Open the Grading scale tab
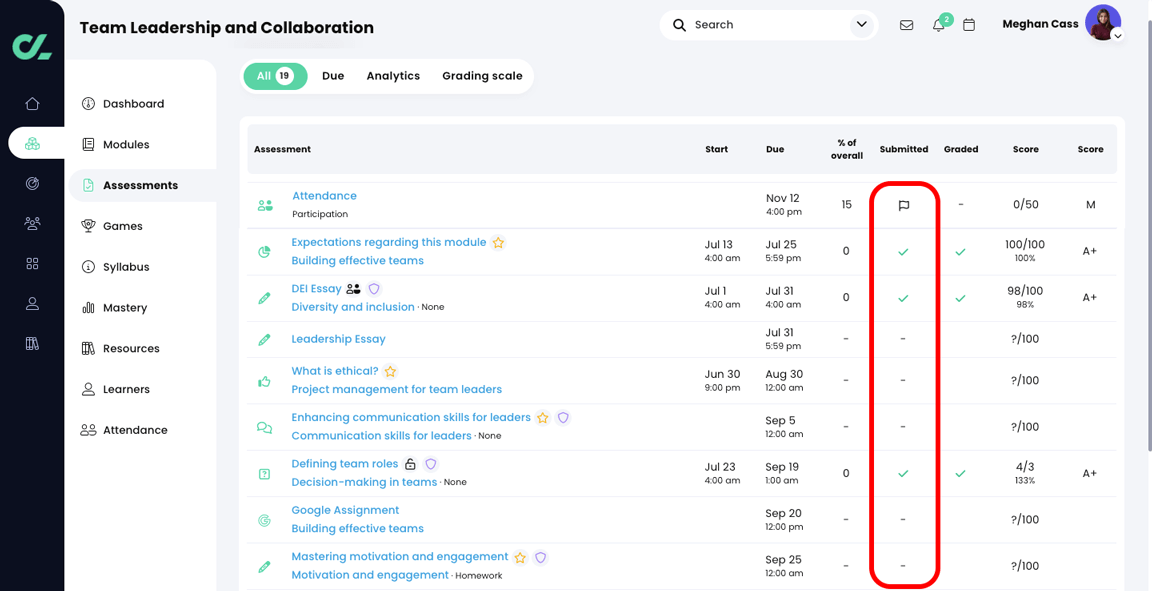 point(482,75)
